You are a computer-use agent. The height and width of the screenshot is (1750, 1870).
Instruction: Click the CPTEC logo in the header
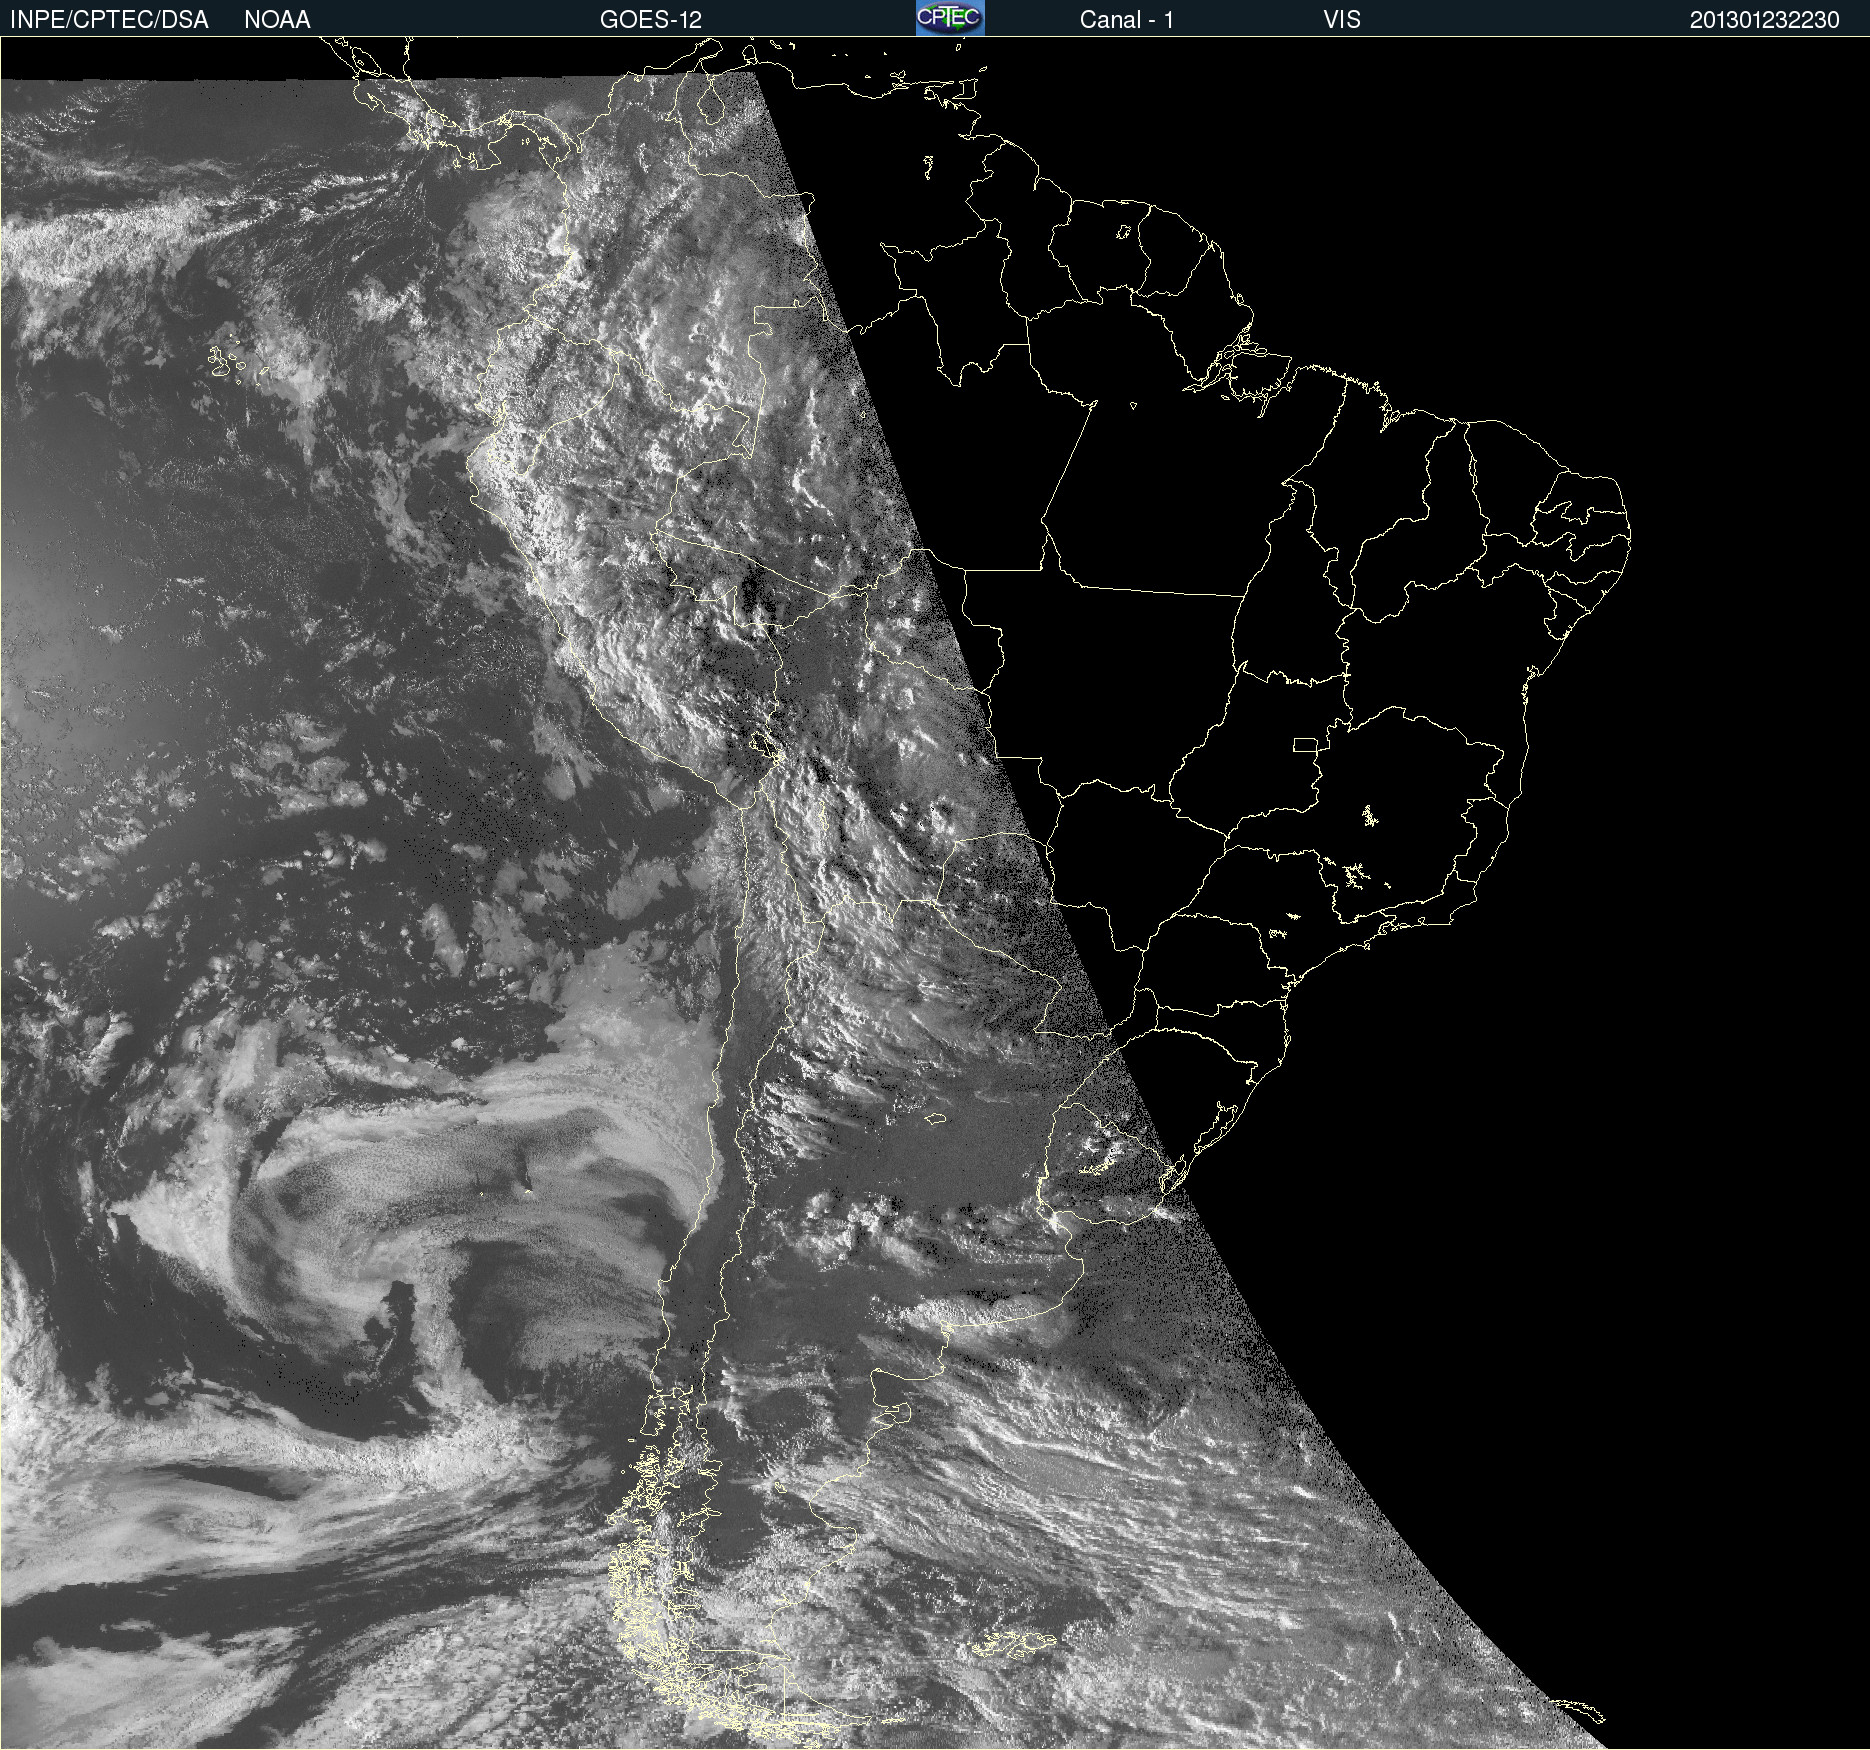point(950,18)
